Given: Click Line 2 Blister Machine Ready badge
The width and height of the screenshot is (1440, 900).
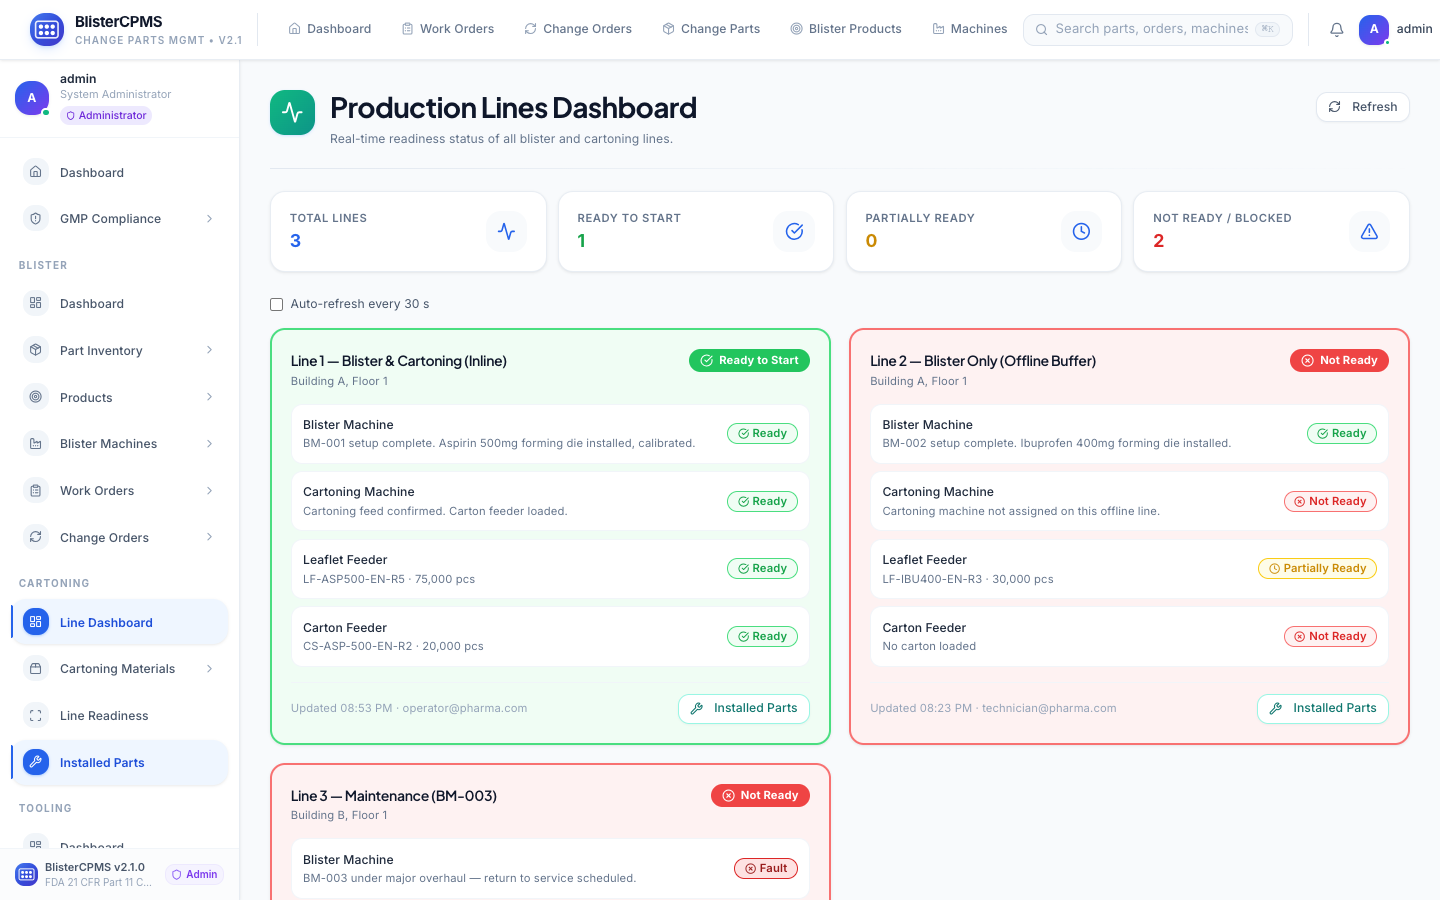Looking at the screenshot, I should click(x=1342, y=433).
